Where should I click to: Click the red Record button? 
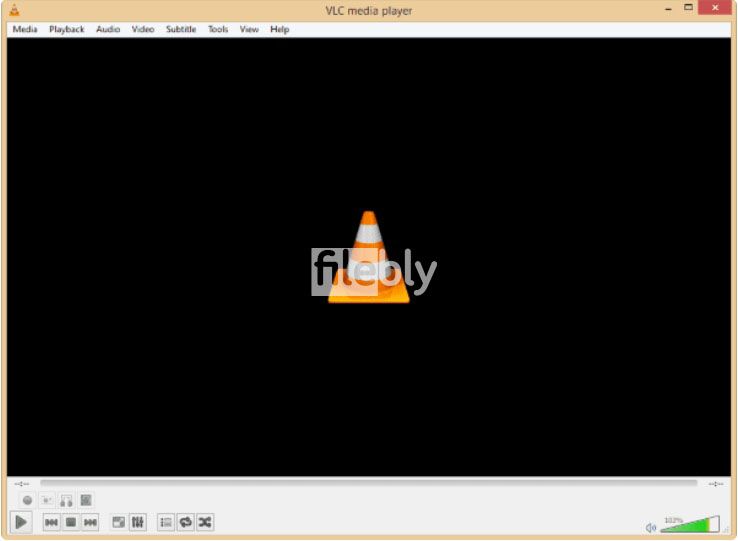(x=27, y=501)
